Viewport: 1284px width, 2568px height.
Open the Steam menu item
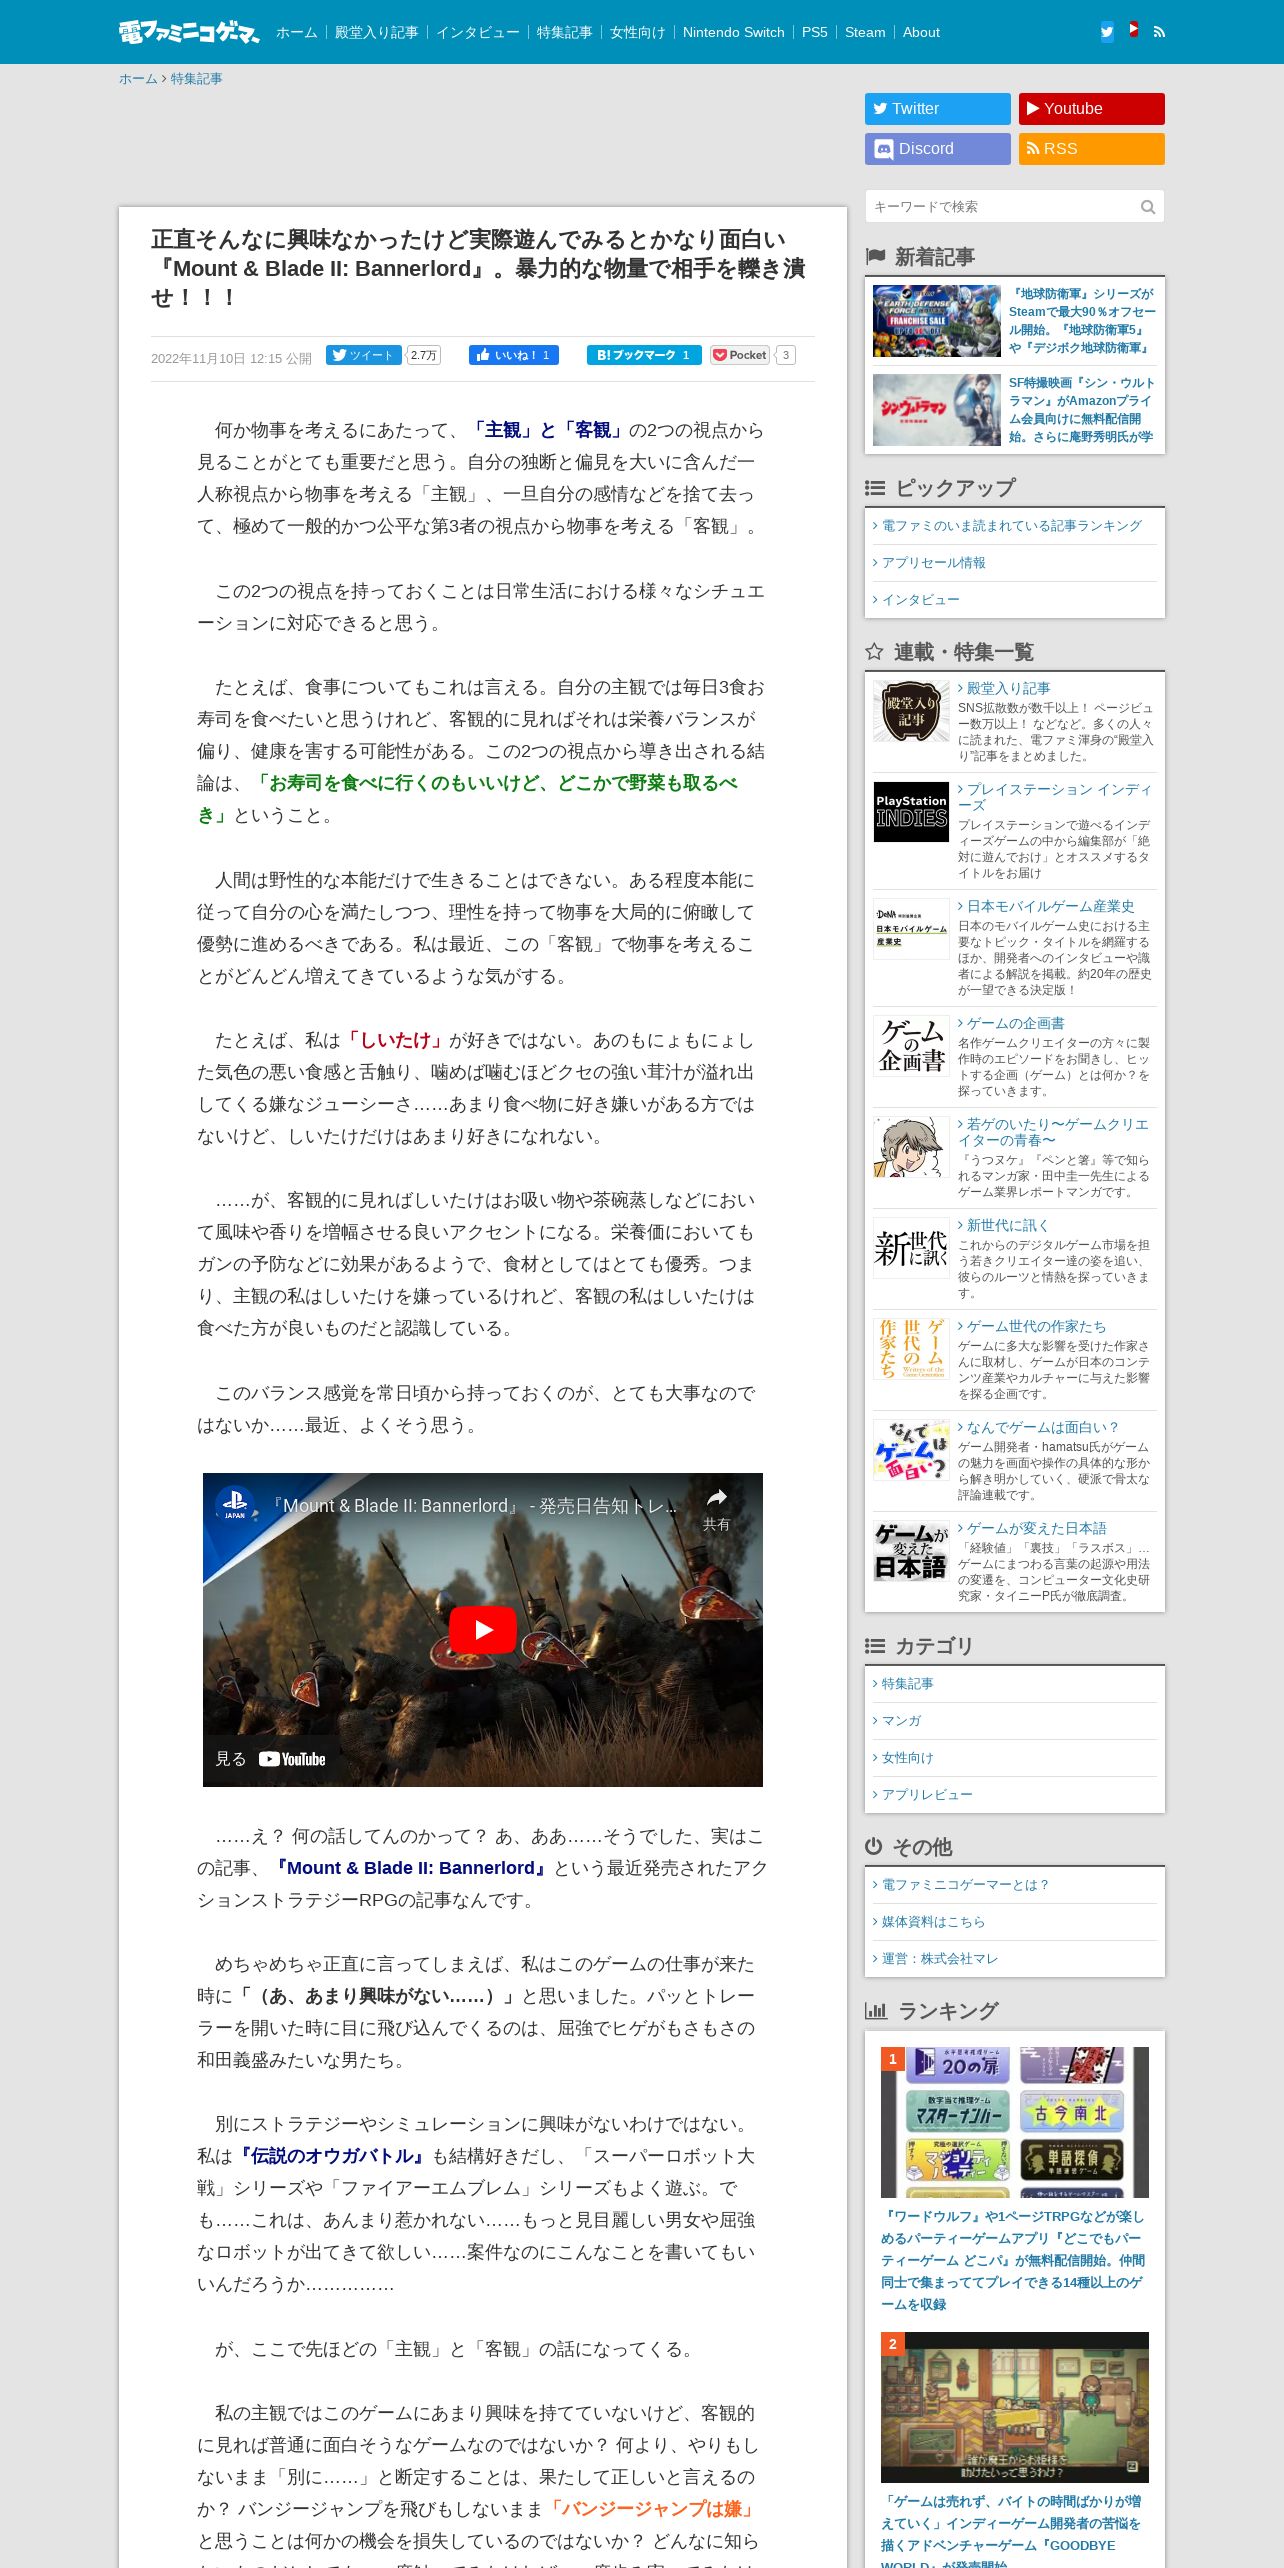point(865,32)
